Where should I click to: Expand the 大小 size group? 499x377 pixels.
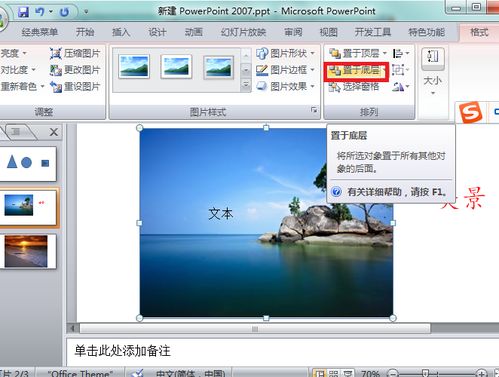coord(433,72)
